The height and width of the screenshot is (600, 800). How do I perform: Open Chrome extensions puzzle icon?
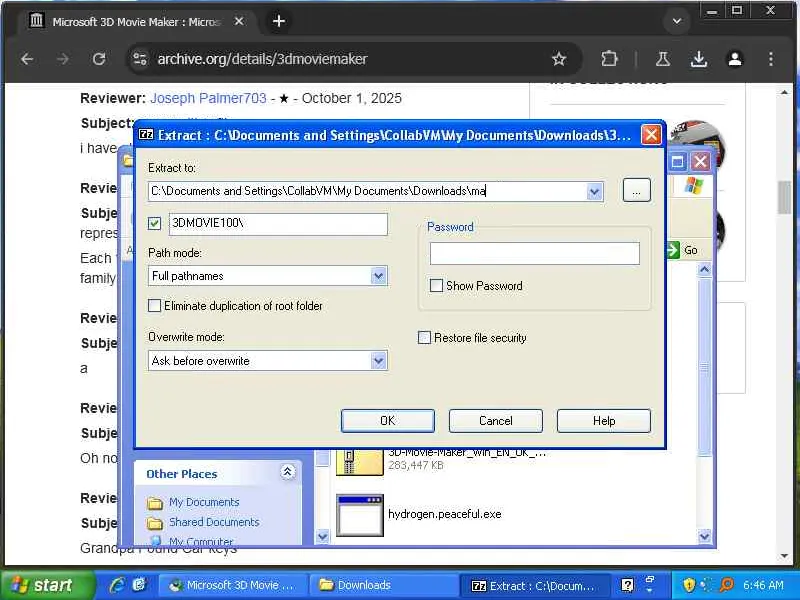(609, 59)
